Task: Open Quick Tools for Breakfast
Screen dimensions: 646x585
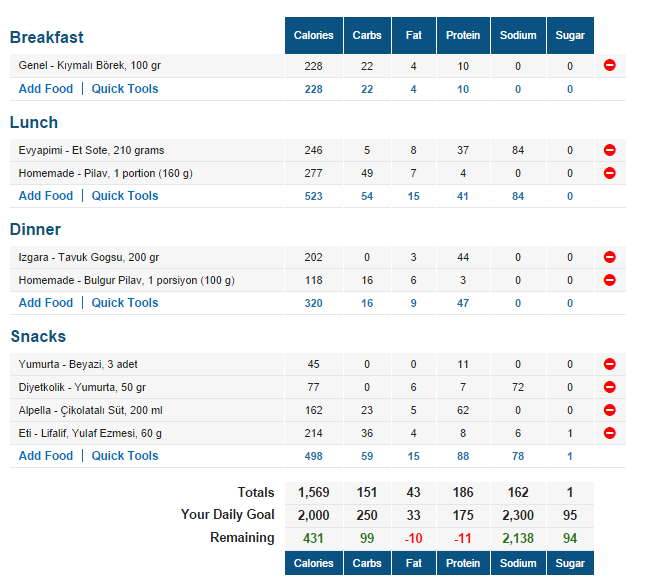Action: tap(125, 89)
